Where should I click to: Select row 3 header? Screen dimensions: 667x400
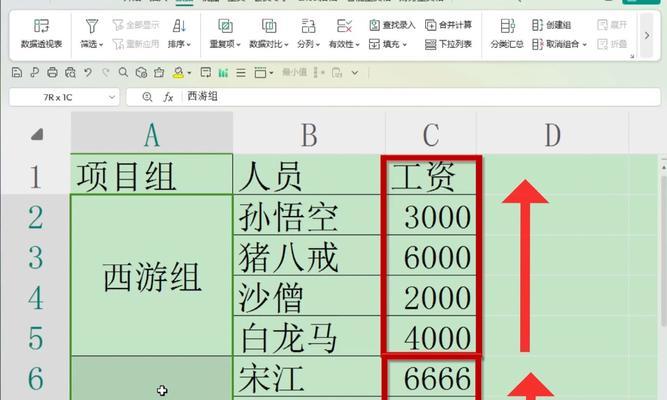[35, 257]
